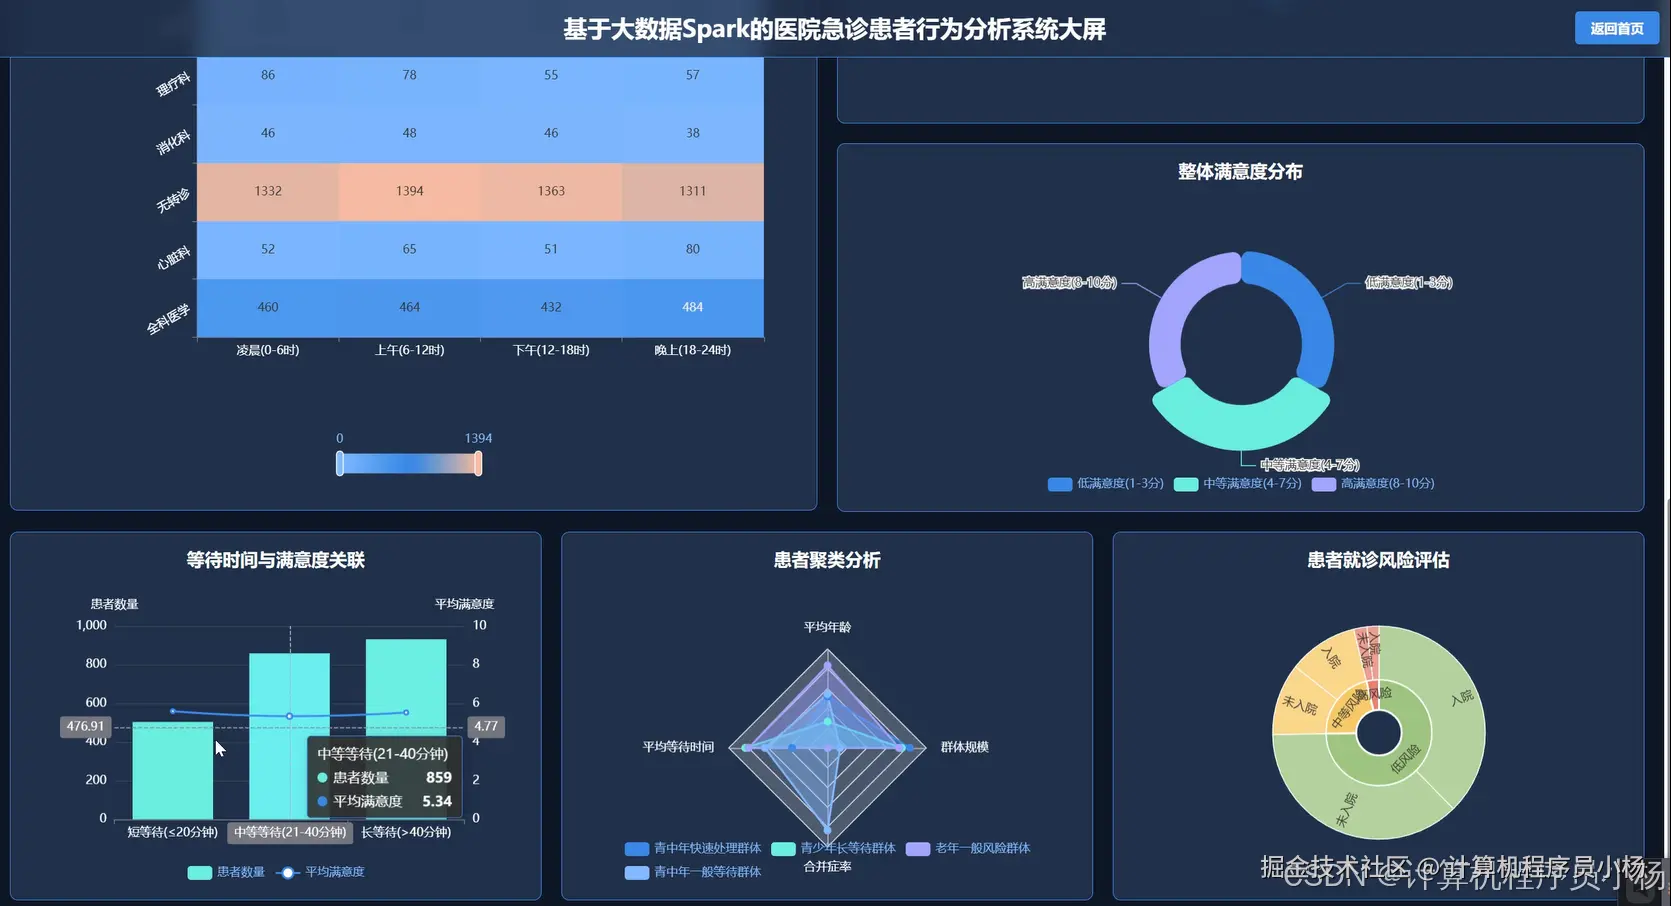The width and height of the screenshot is (1671, 906).
Task: Click the heatmap cell showing 1394
Action: click(409, 191)
